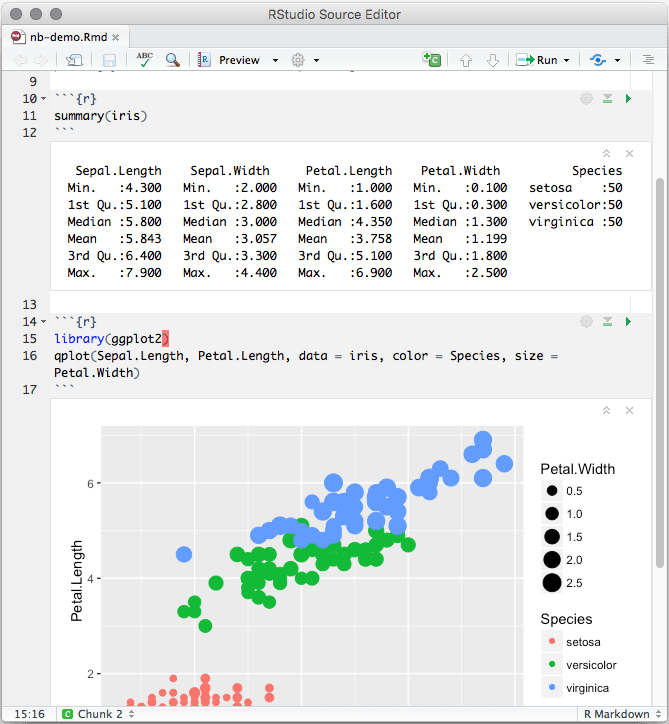This screenshot has width=669, height=724.
Task: Expand gear options dropdown arrow
Action: coord(316,60)
